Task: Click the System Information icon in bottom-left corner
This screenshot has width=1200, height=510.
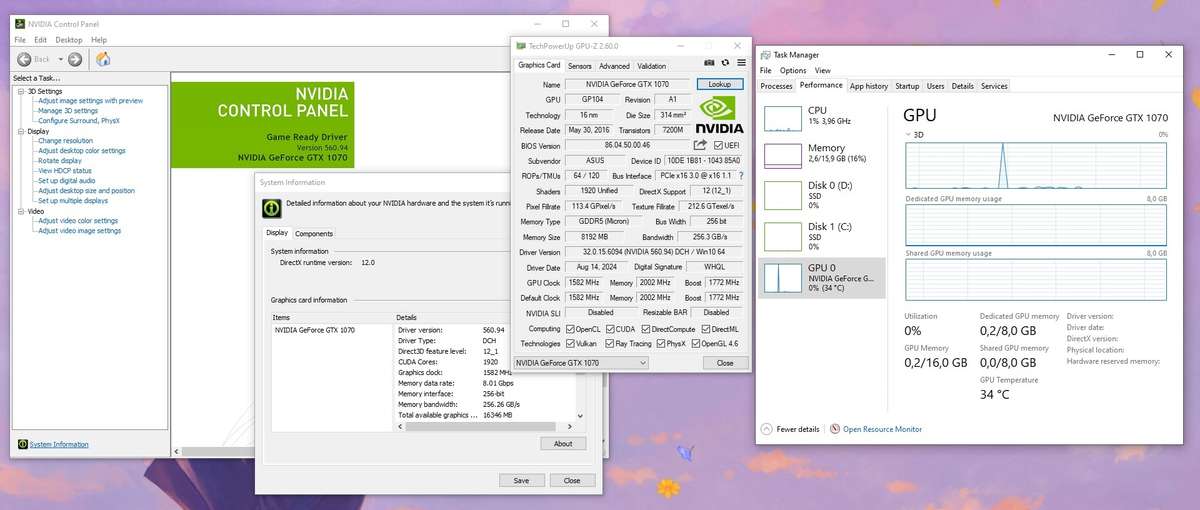Action: [x=22, y=444]
